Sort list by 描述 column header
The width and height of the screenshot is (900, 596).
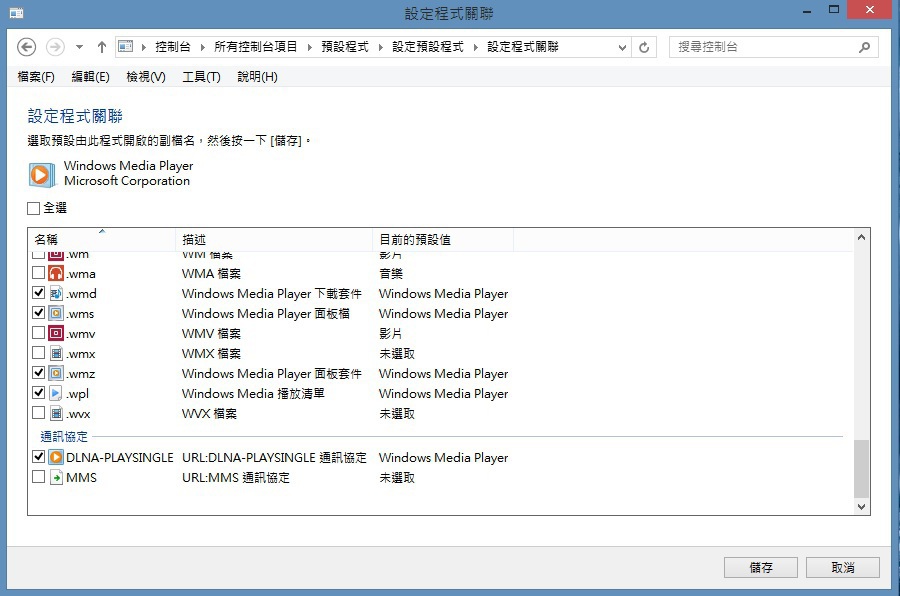pyautogui.click(x=274, y=239)
